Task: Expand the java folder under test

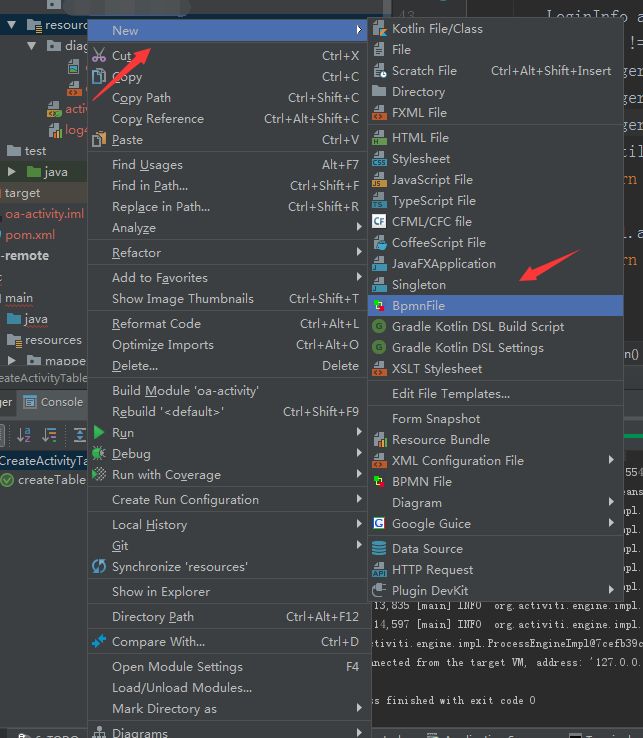Action: tap(12, 172)
